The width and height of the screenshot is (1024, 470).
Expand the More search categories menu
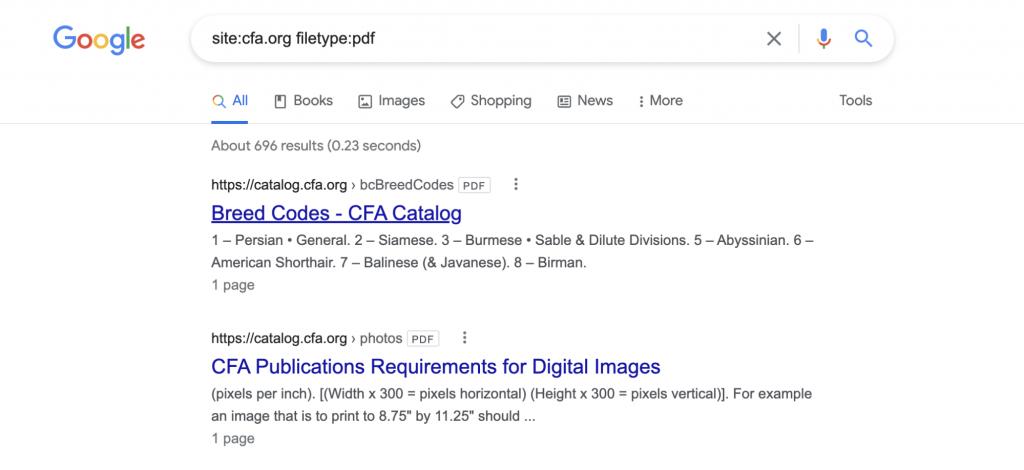[660, 101]
